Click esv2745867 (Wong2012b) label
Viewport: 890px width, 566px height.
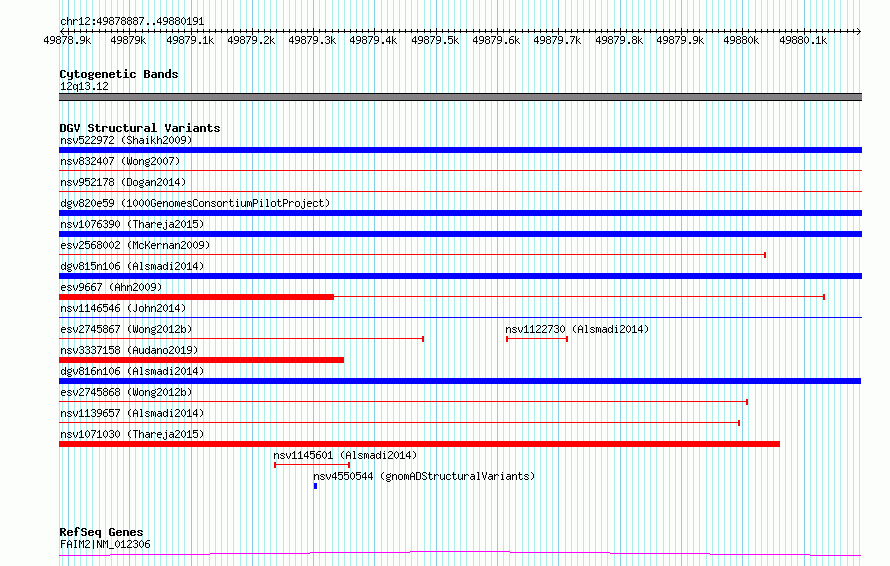click(x=126, y=329)
